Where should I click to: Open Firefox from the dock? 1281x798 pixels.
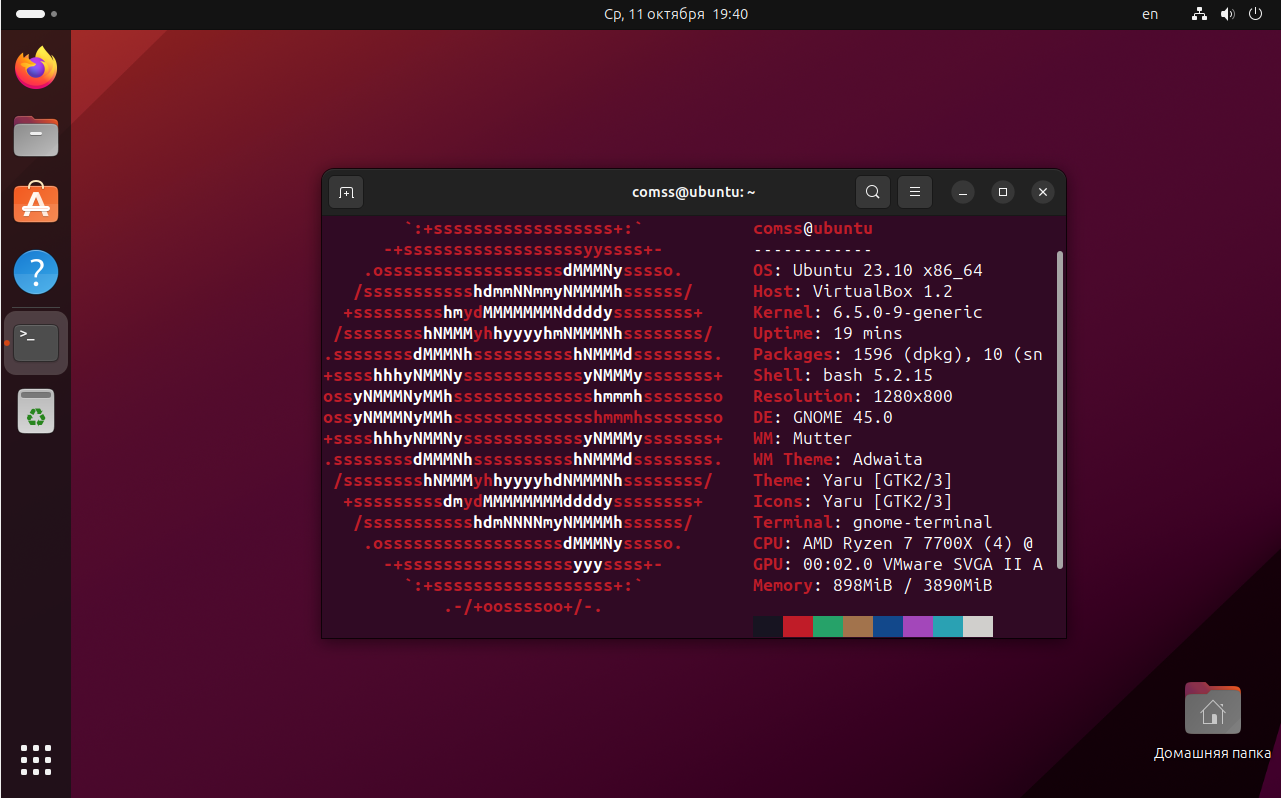(x=36, y=68)
